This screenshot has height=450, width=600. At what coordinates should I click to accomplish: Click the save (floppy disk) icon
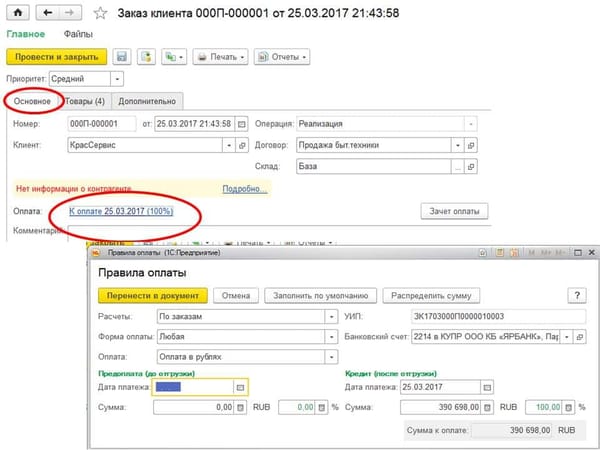click(122, 57)
